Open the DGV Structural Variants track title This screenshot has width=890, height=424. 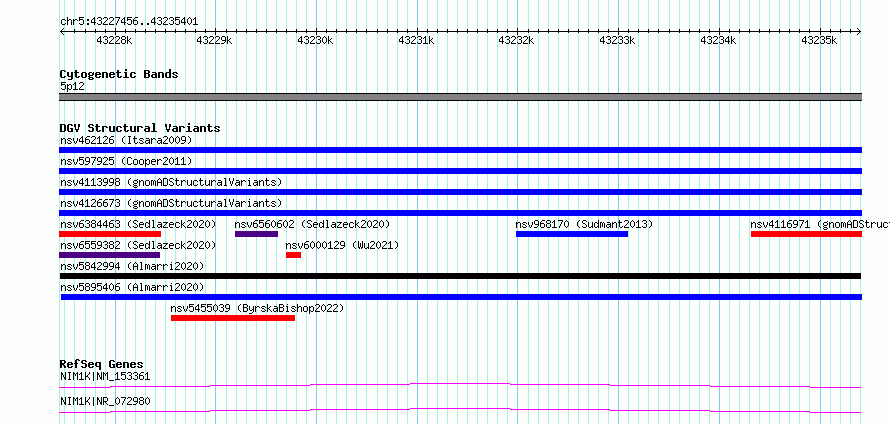[x=140, y=128]
